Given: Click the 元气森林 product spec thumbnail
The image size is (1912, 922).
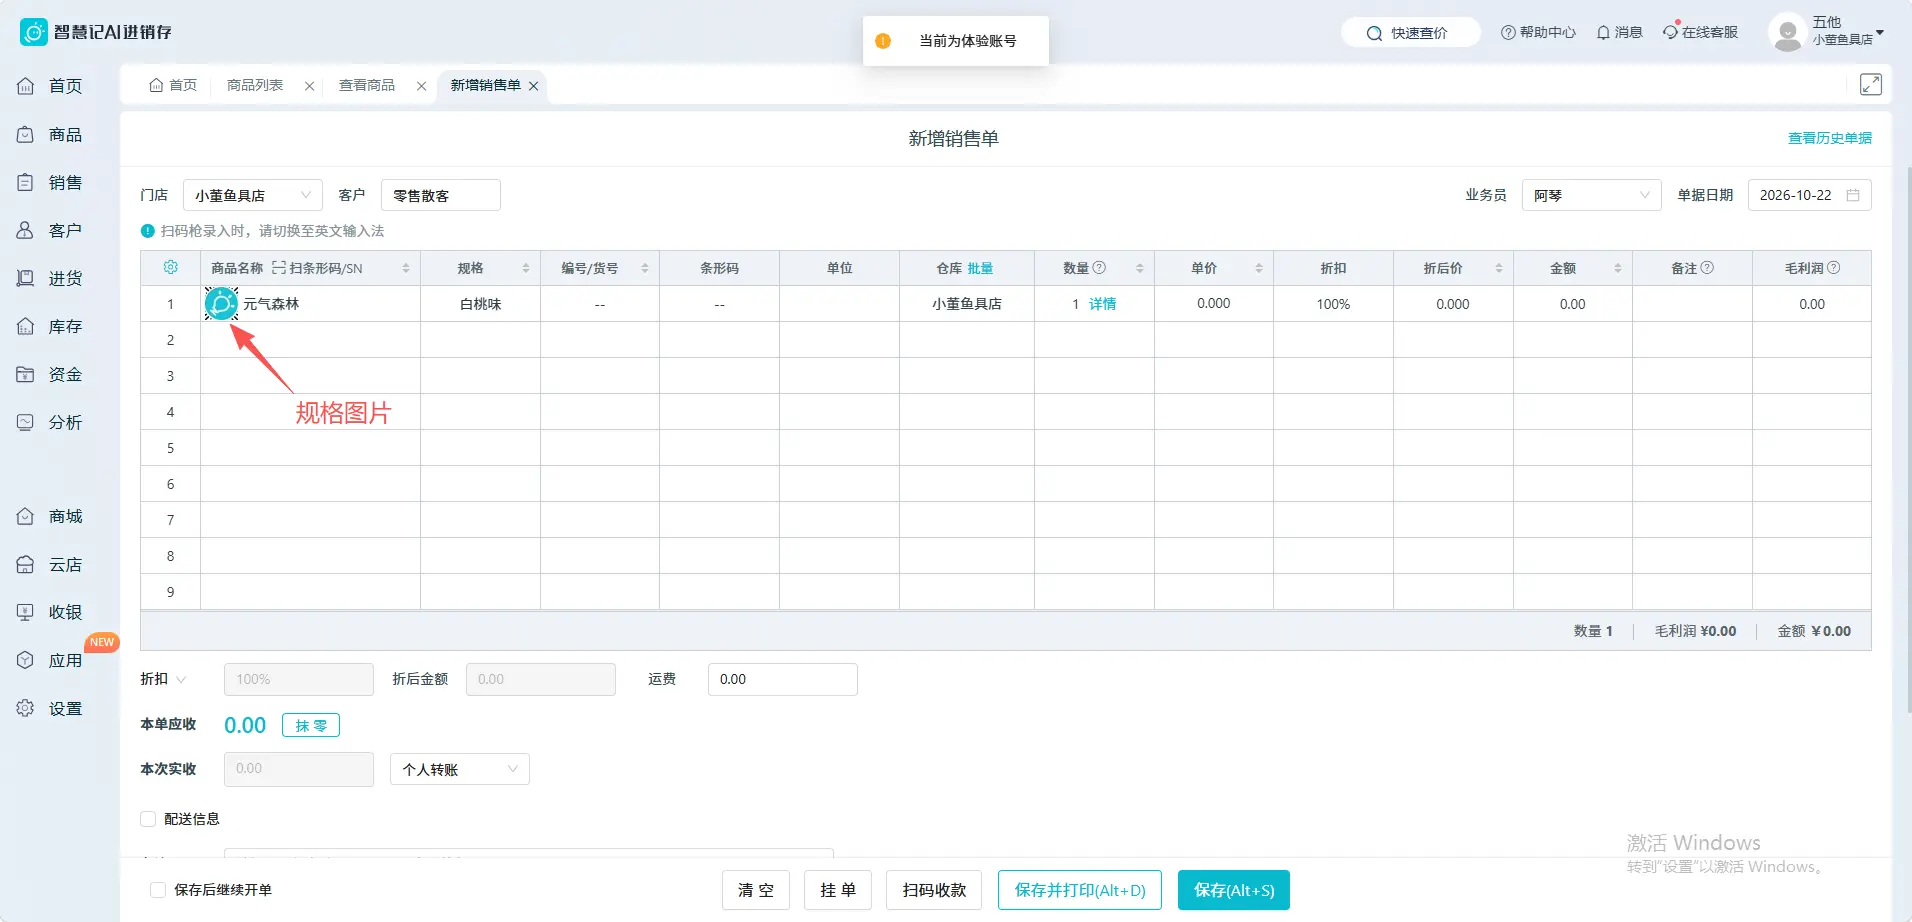Looking at the screenshot, I should pyautogui.click(x=221, y=304).
